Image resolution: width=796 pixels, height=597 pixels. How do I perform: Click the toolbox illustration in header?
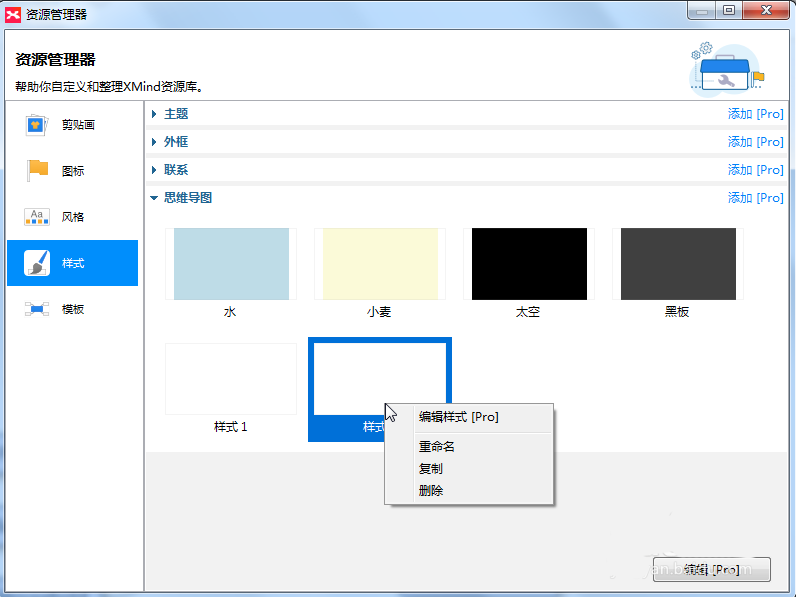[x=726, y=67]
